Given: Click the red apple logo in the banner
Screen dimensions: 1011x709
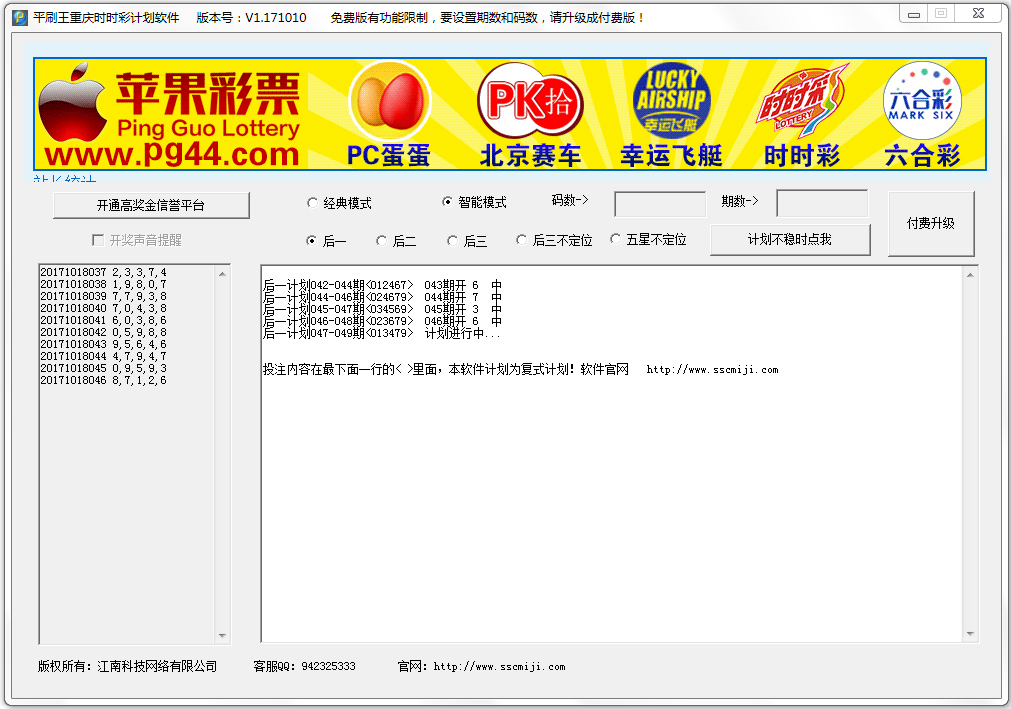Looking at the screenshot, I should point(73,103).
